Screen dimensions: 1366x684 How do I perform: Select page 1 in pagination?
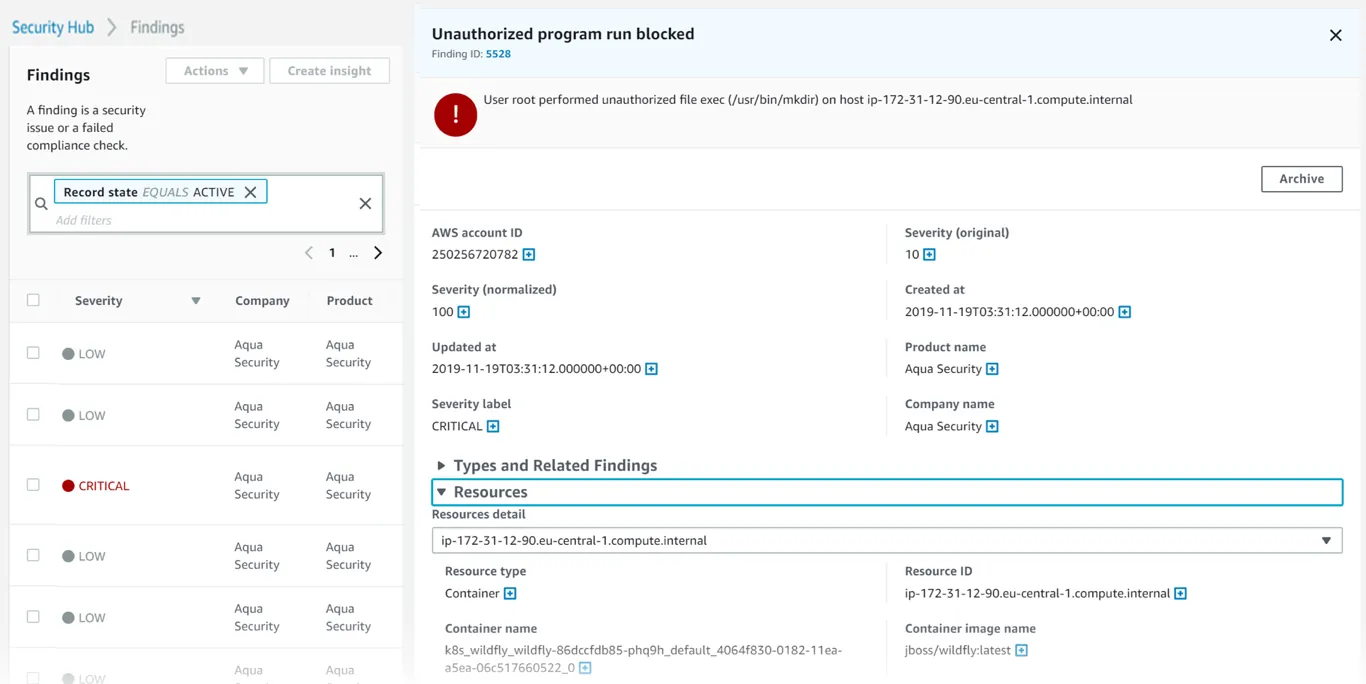tap(332, 253)
